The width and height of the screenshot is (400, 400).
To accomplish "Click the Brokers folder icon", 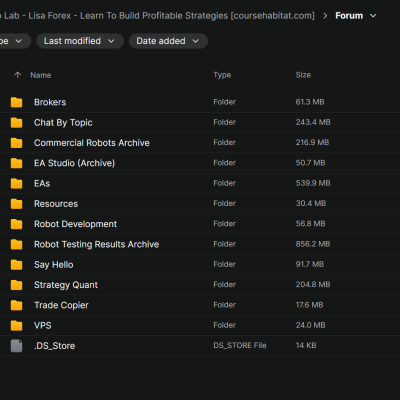I will click(x=16, y=102).
